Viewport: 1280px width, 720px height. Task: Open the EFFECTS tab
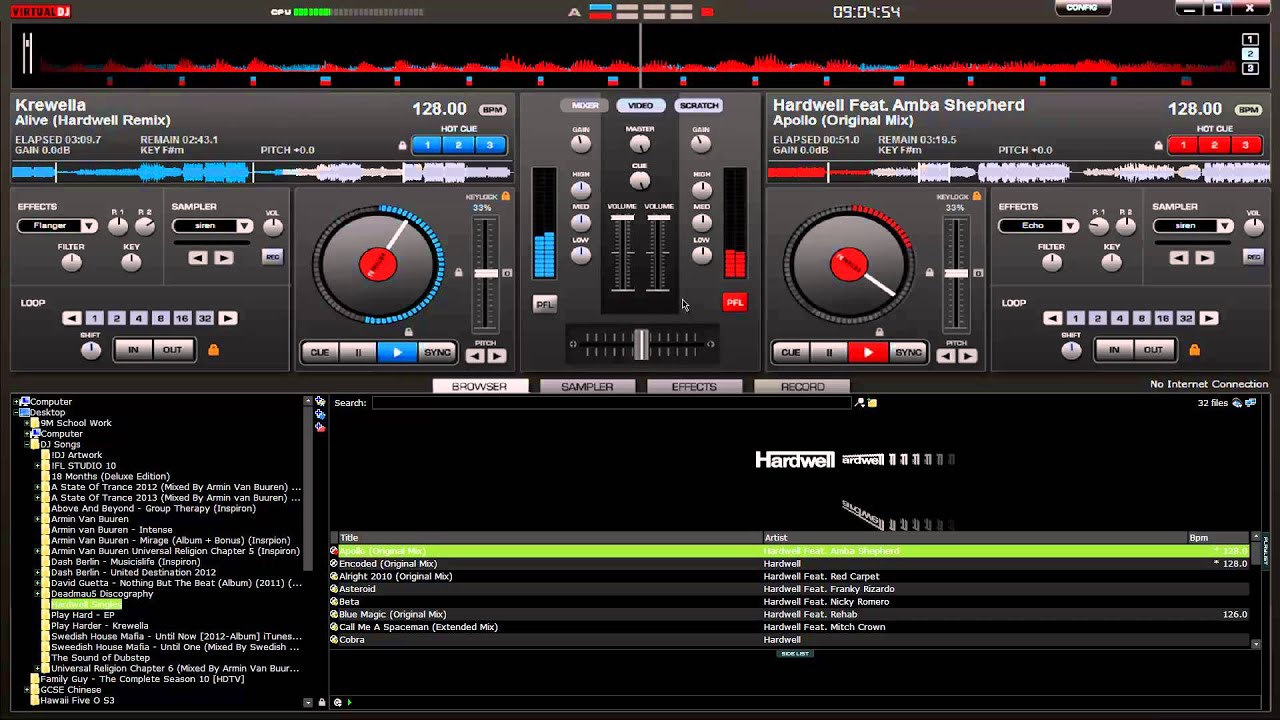point(694,386)
